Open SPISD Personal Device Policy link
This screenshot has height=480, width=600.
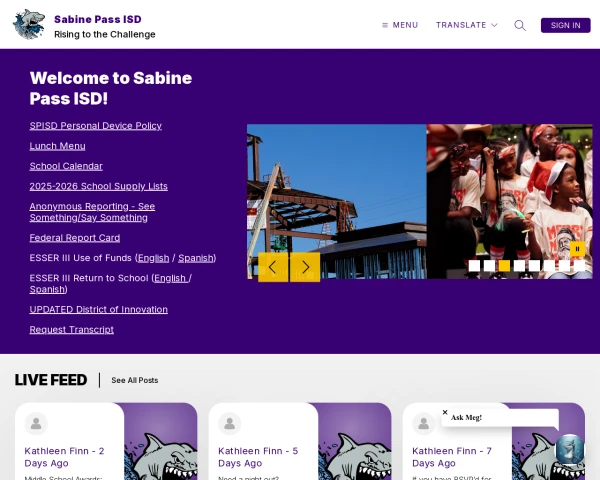pos(96,126)
